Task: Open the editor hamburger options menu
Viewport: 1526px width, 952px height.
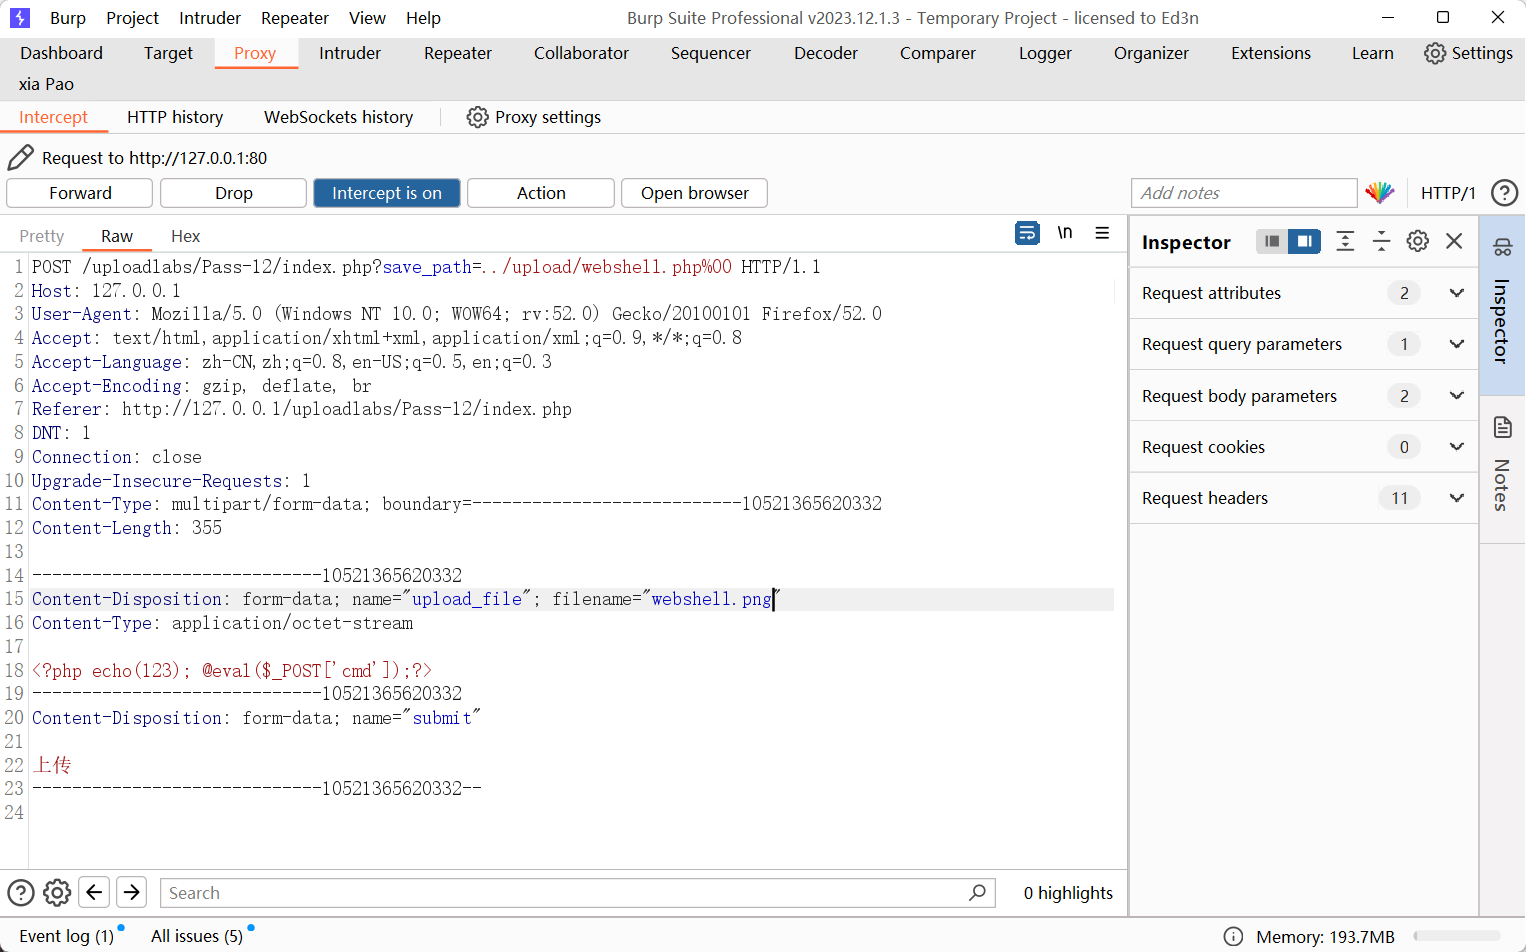Action: (1102, 233)
